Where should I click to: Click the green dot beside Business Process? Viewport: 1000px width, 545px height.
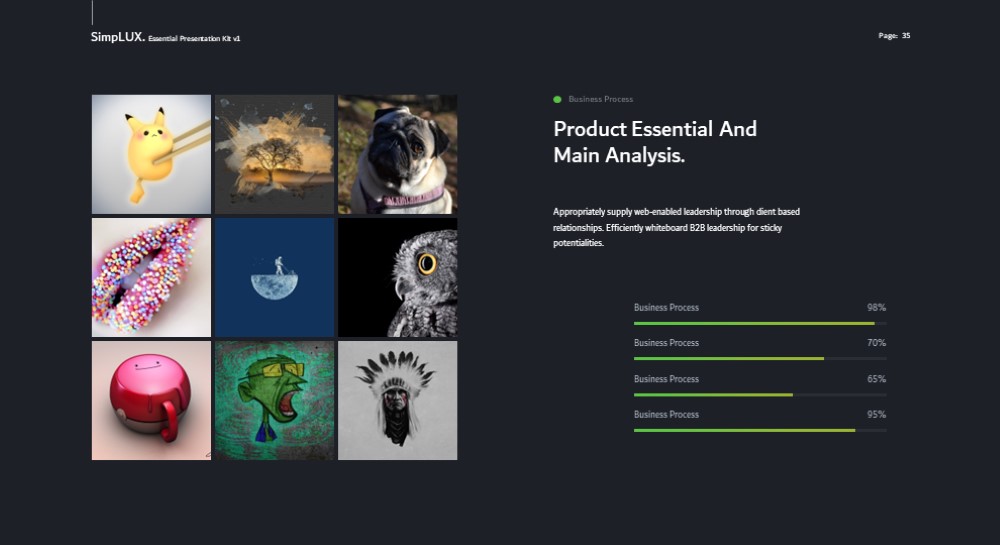click(557, 99)
